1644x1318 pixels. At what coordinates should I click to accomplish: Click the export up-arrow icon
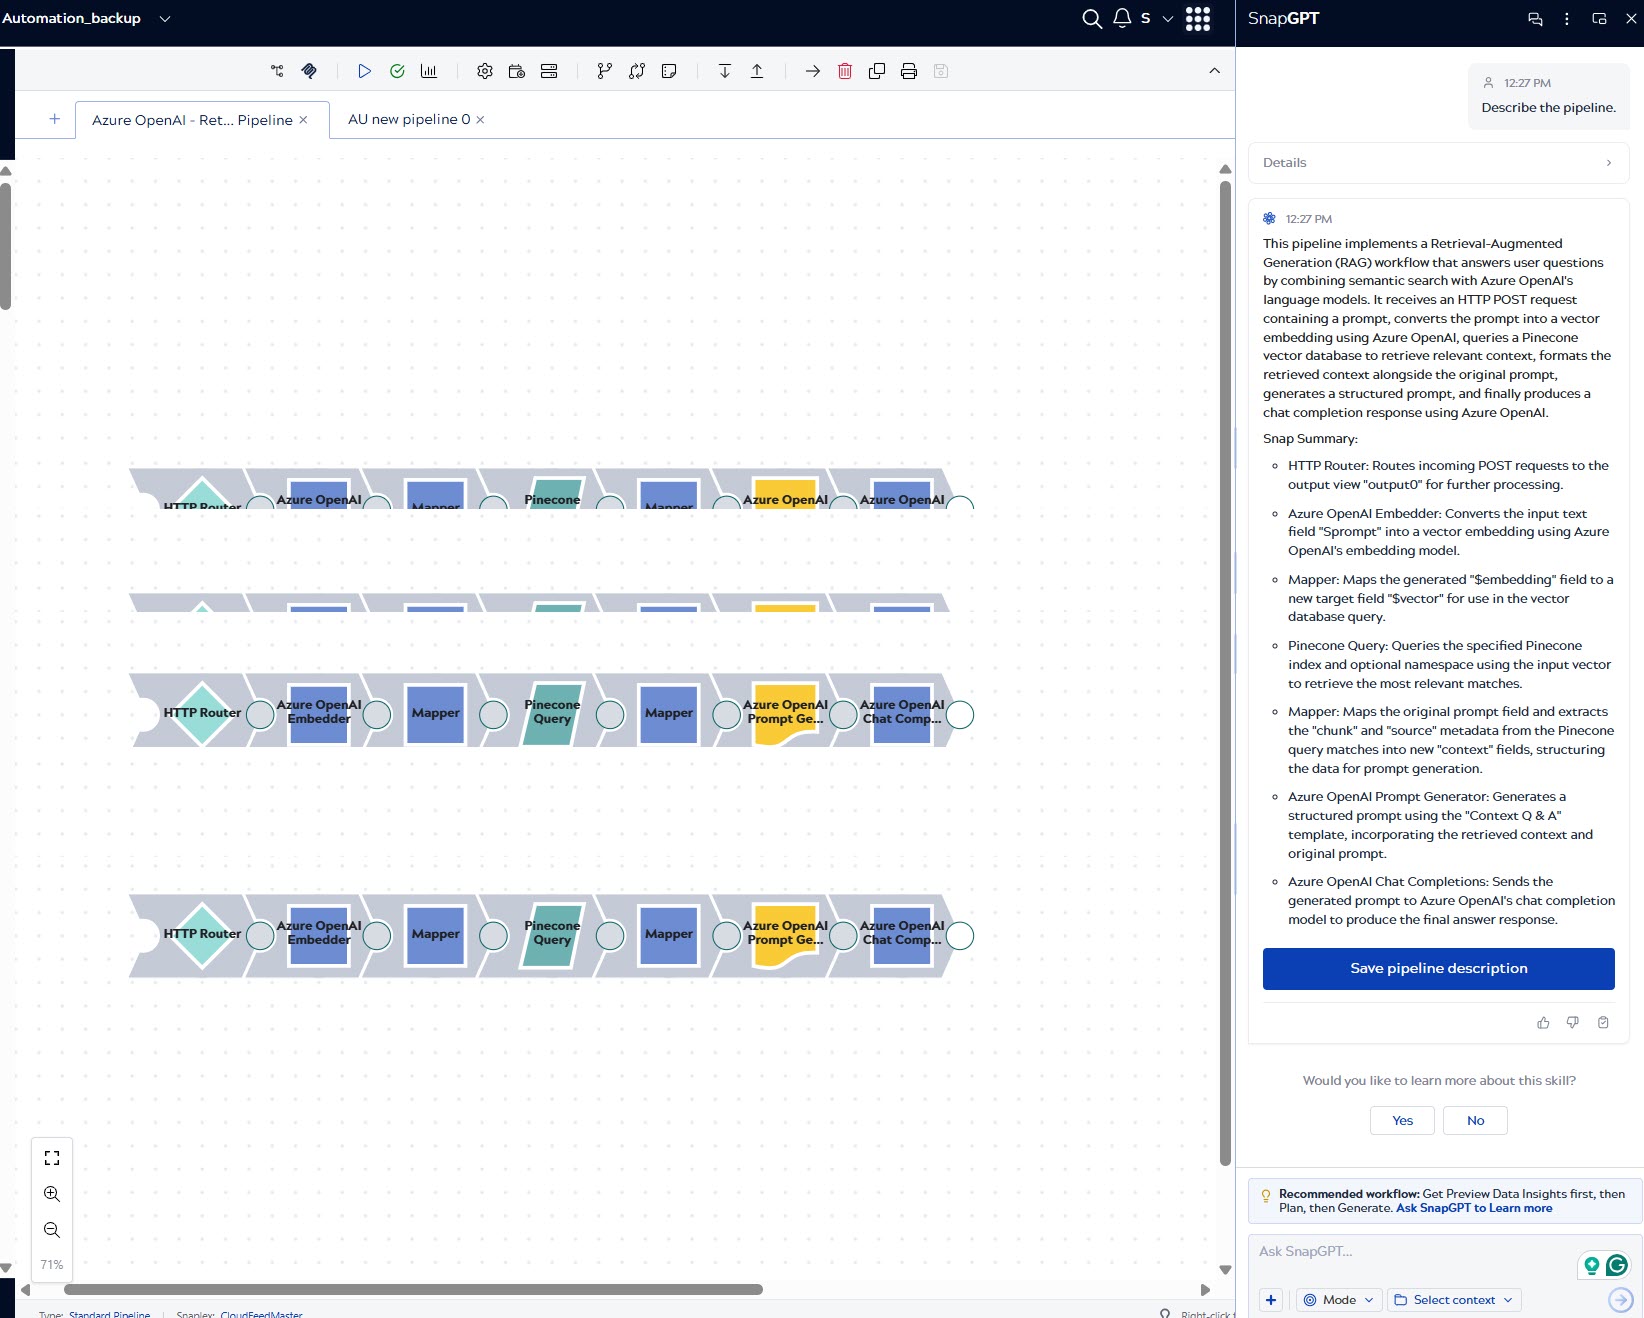(x=757, y=71)
